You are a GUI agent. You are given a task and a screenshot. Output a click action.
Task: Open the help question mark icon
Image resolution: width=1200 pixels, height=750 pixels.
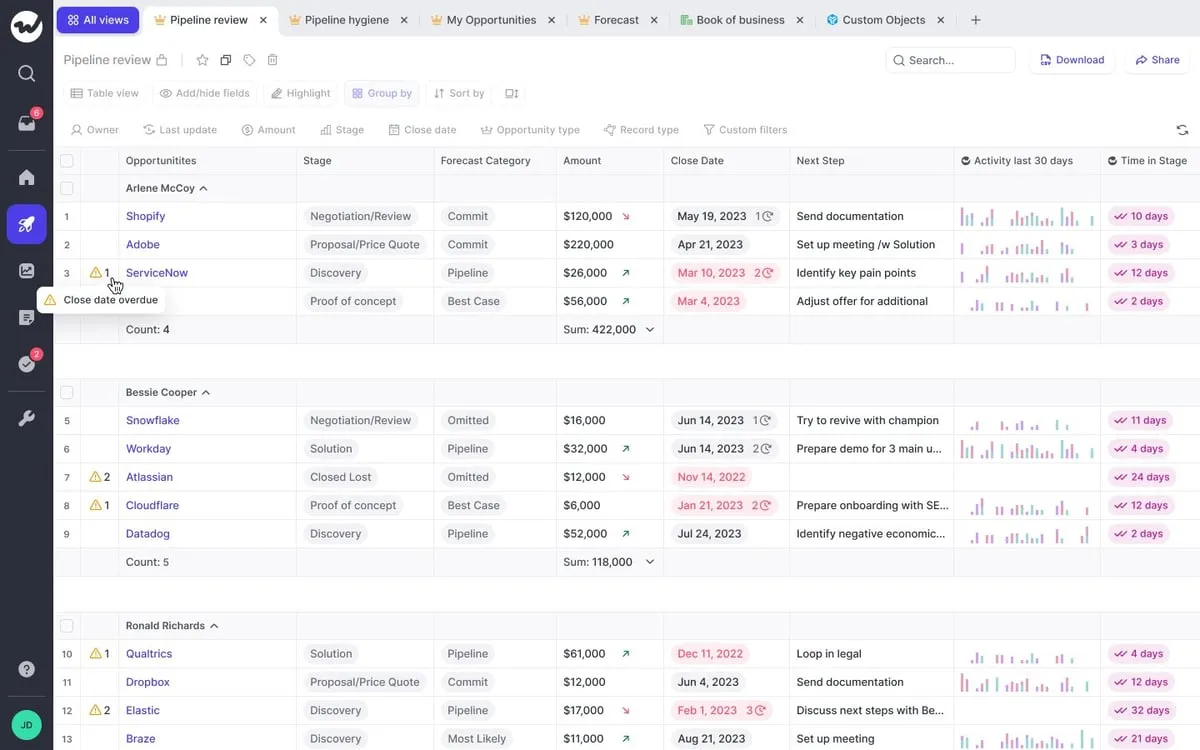click(26, 669)
